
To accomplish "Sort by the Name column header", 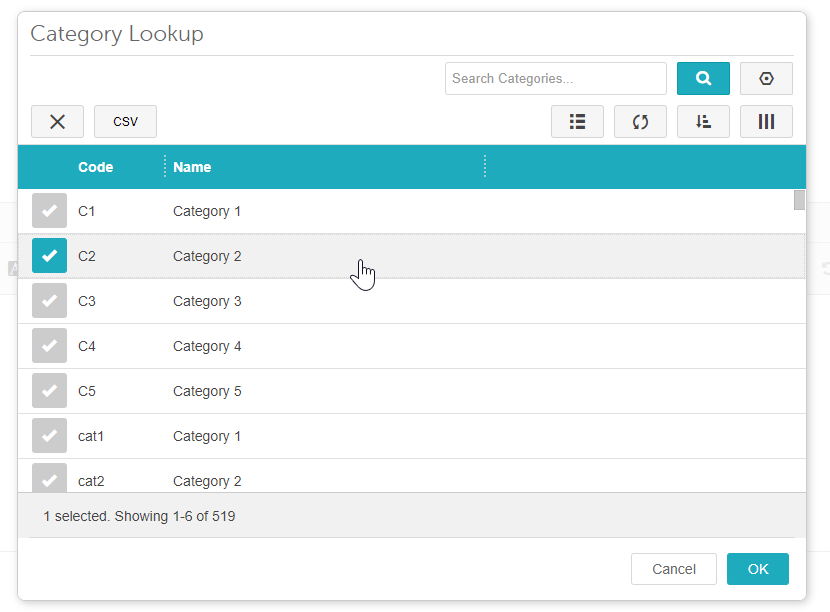I will coord(192,167).
